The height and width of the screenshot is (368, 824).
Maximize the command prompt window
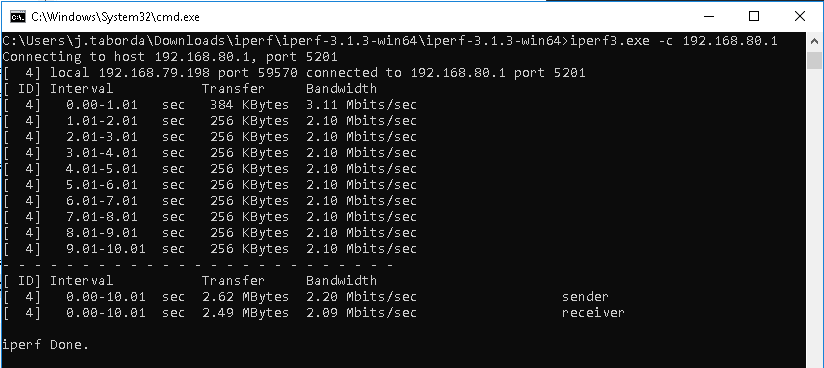tap(754, 16)
